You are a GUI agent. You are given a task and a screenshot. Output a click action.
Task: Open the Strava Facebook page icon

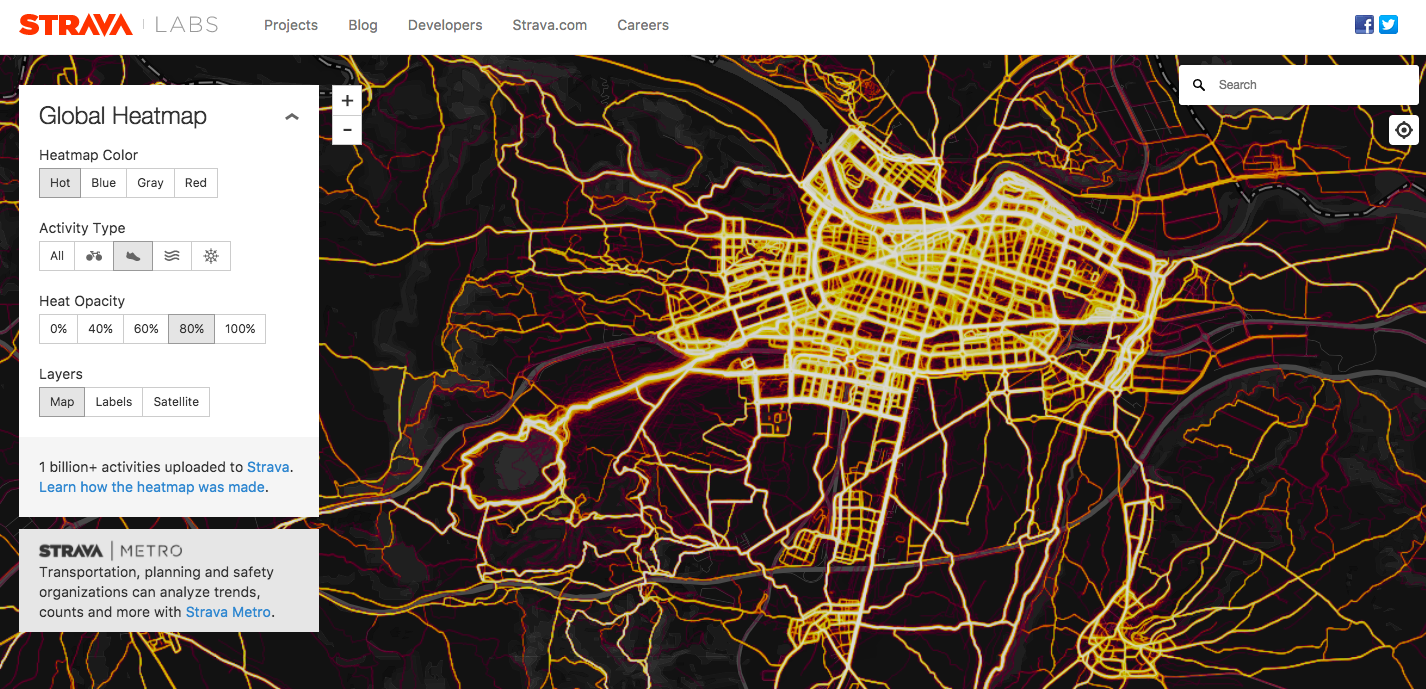coord(1364,25)
